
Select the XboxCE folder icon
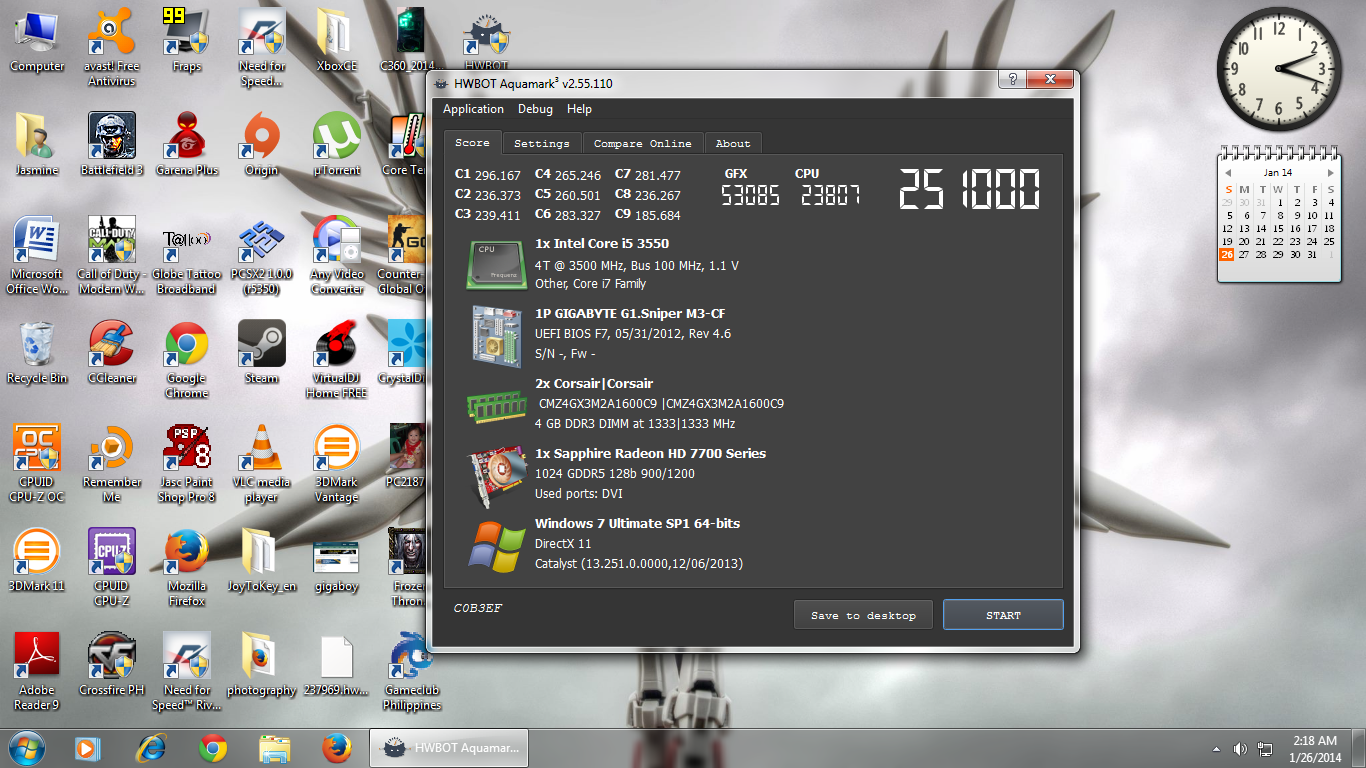336,42
